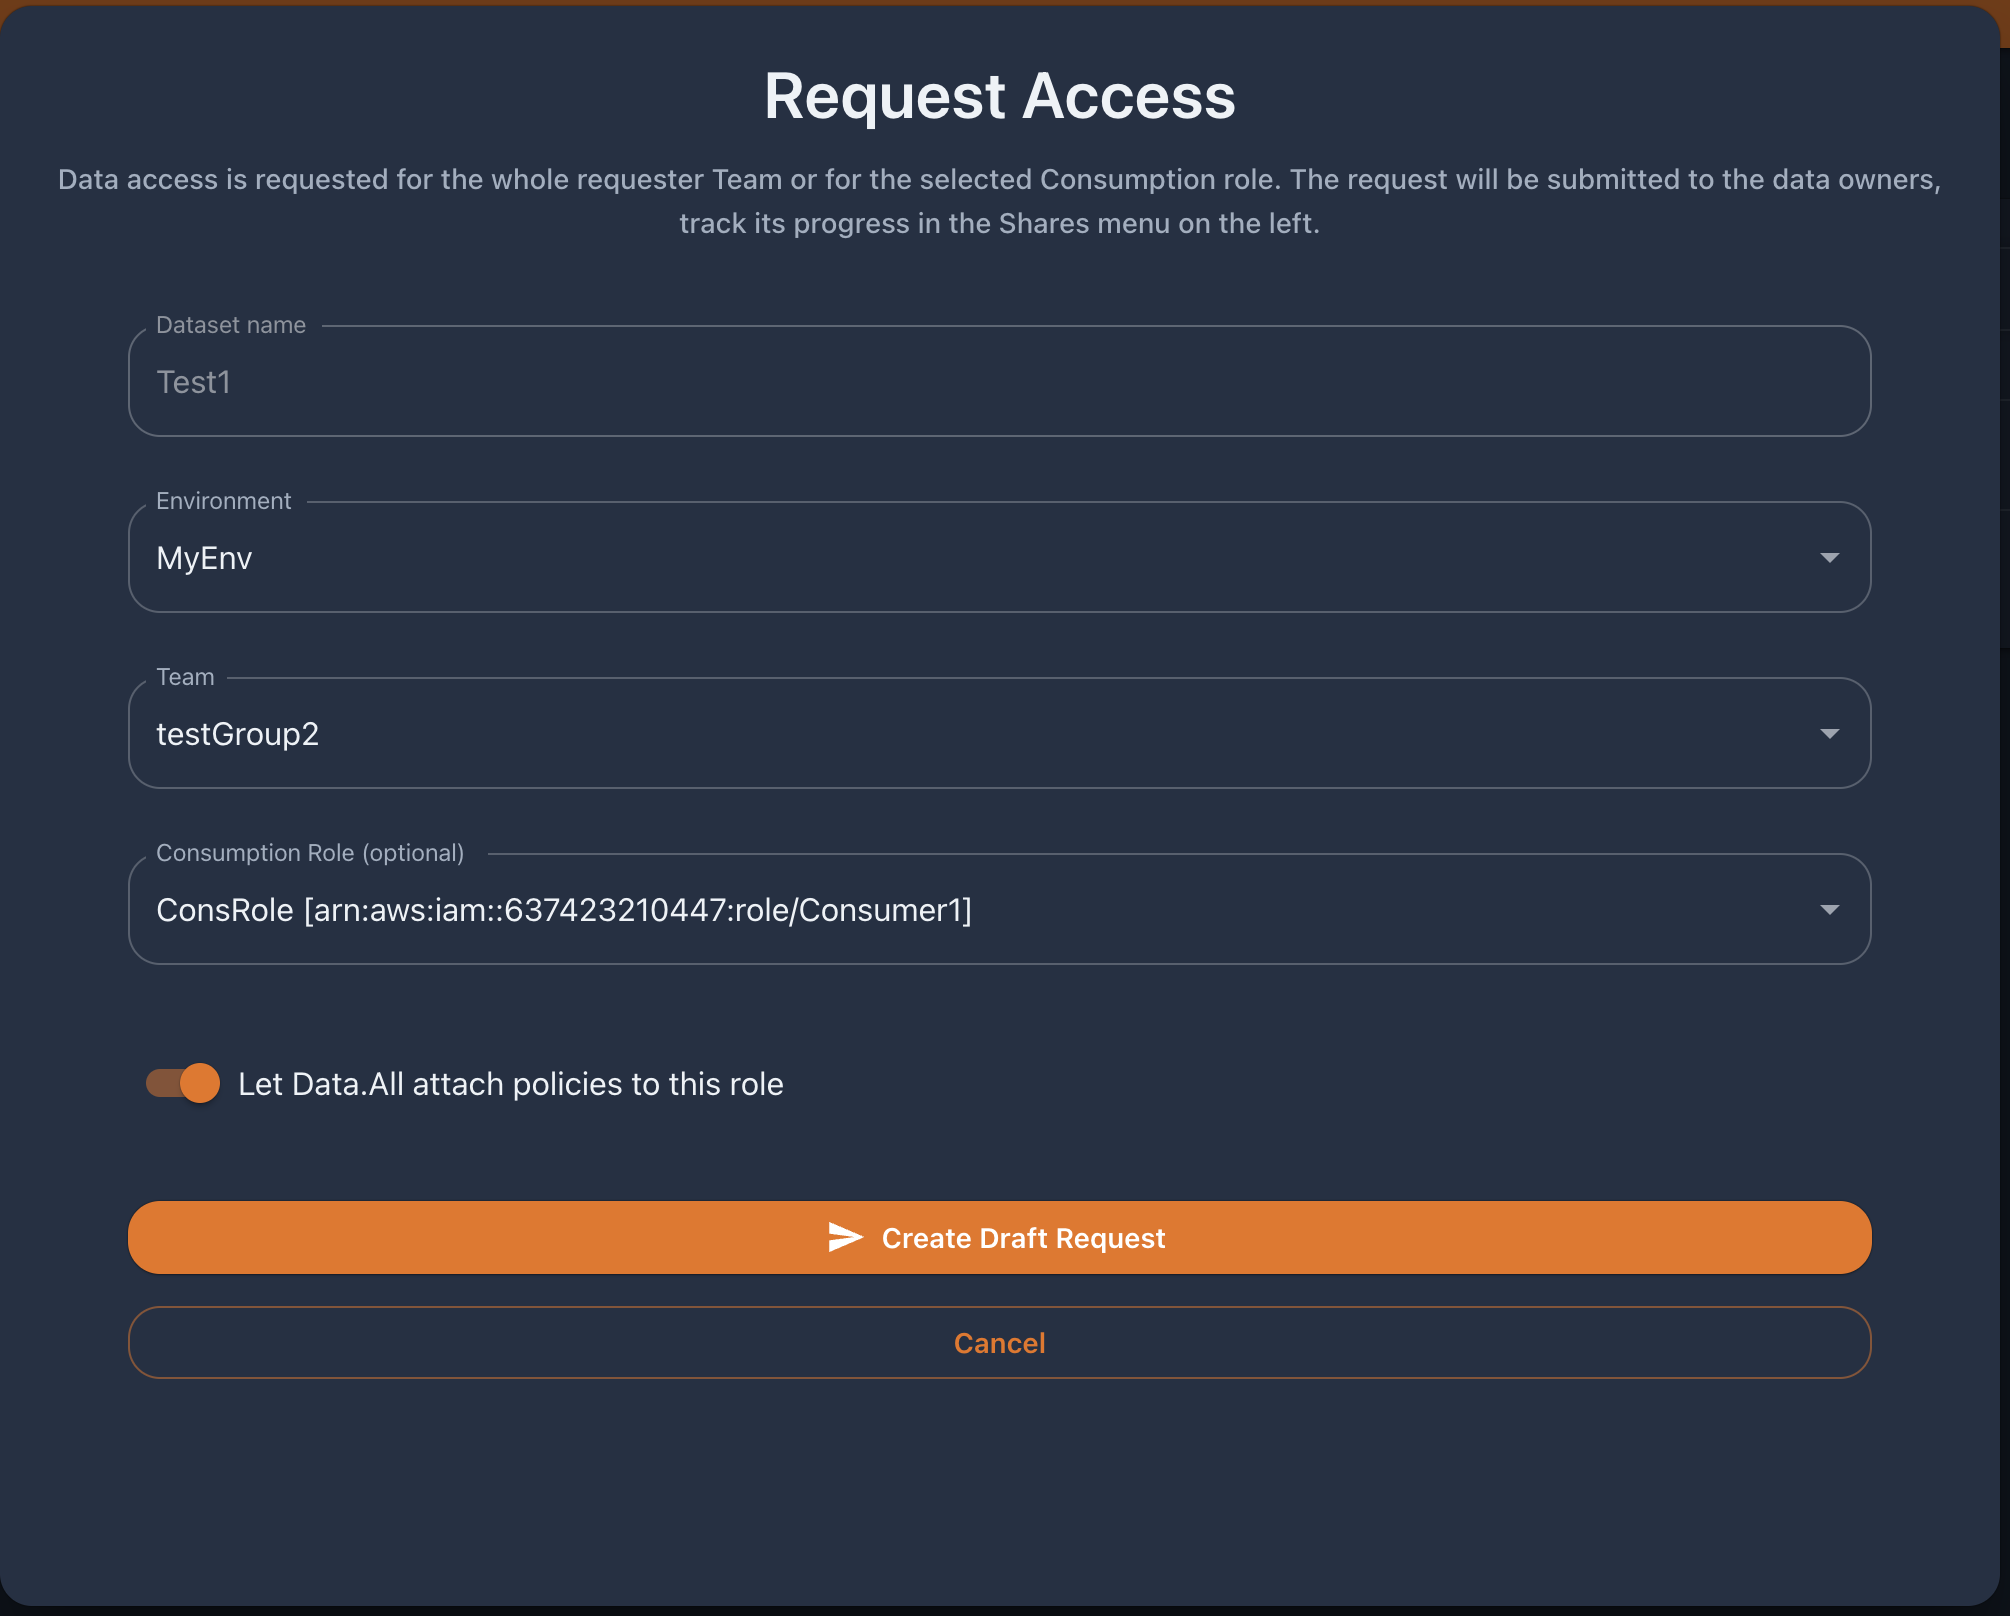
Task: Click the send arrow icon on Create Draft Request
Action: tap(845, 1238)
